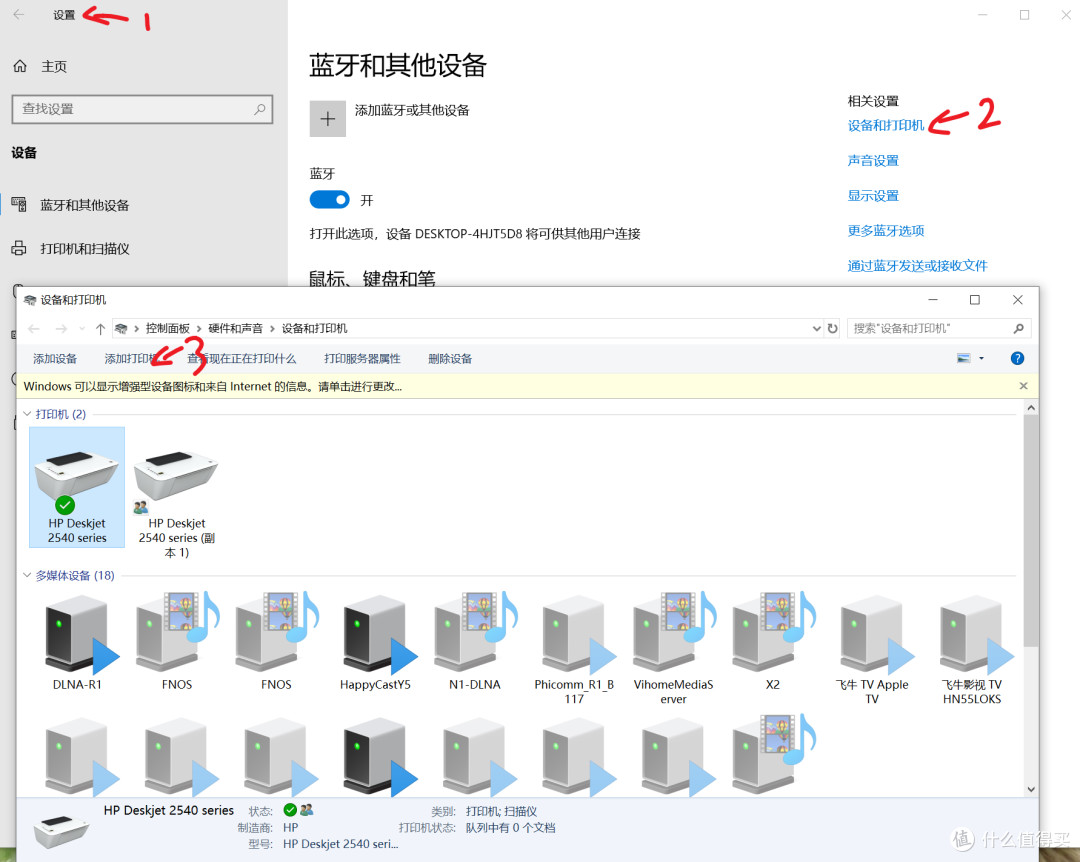1080x862 pixels.
Task: Click the 打印机和扫描仪 printer icon in sidebar
Action: pyautogui.click(x=19, y=249)
